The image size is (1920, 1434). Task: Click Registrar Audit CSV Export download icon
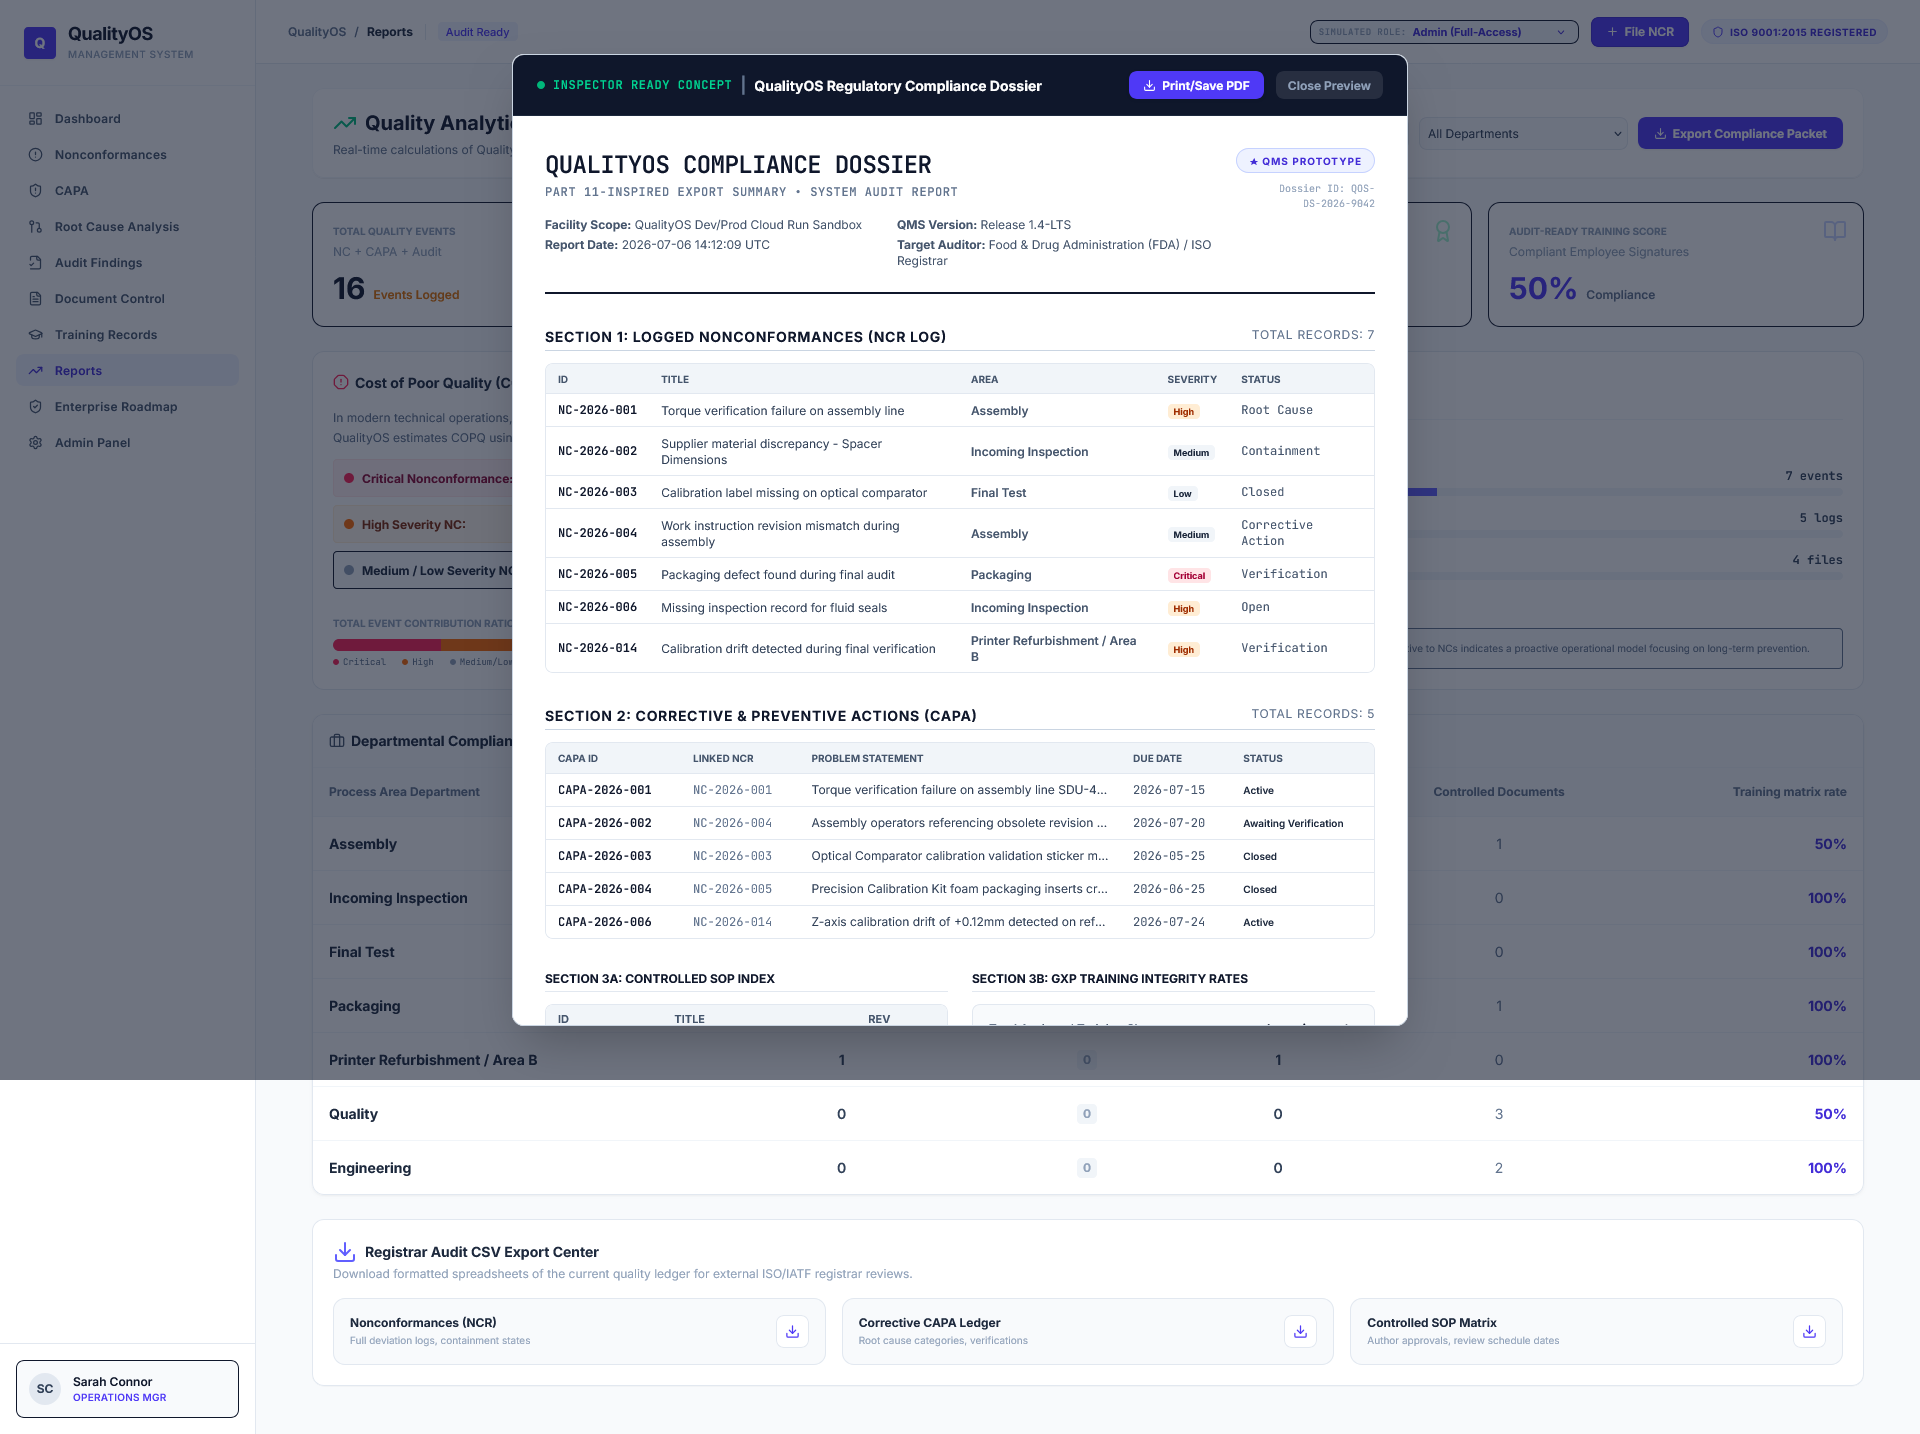pos(345,1252)
